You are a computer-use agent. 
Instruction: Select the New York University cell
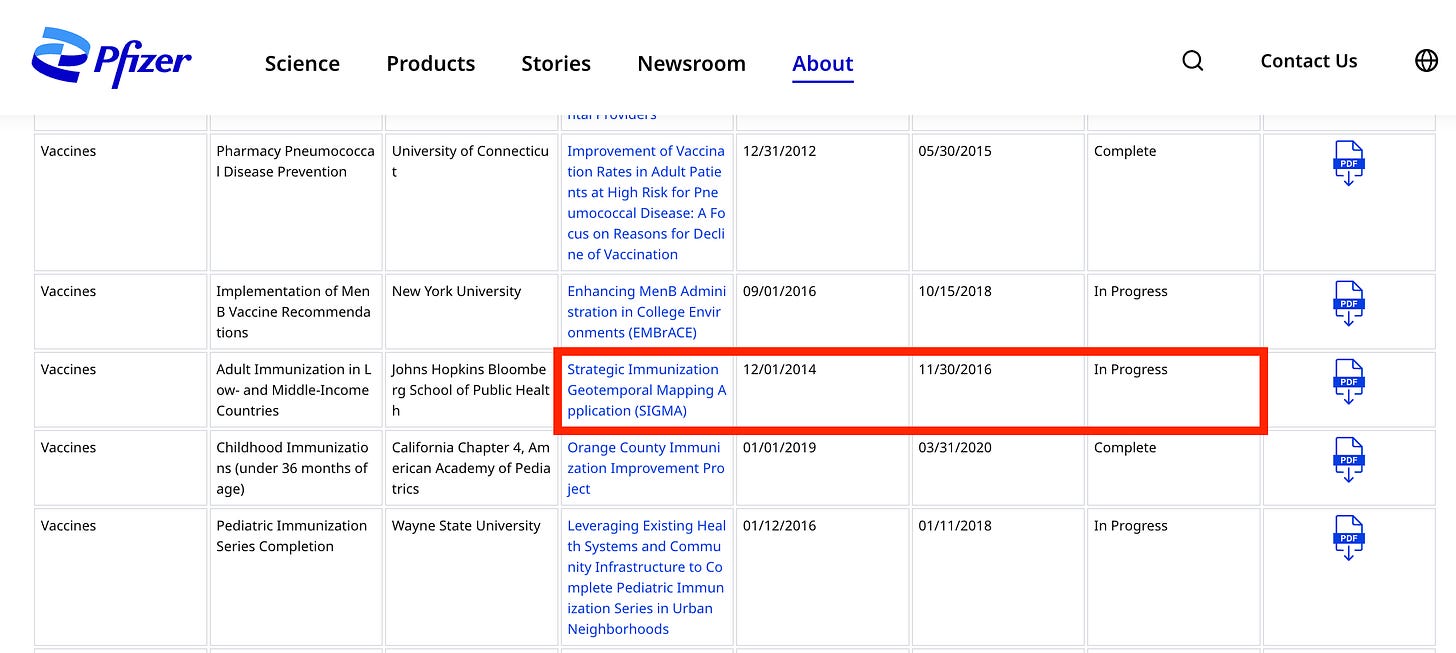pyautogui.click(x=470, y=311)
